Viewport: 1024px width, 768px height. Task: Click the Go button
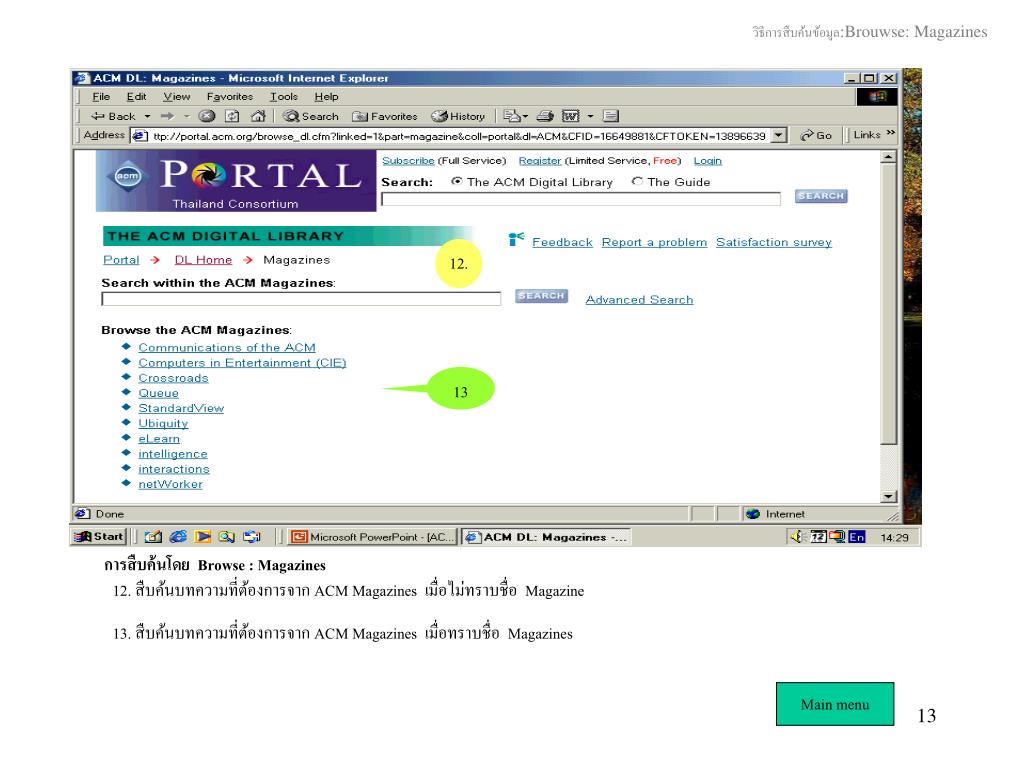point(816,135)
